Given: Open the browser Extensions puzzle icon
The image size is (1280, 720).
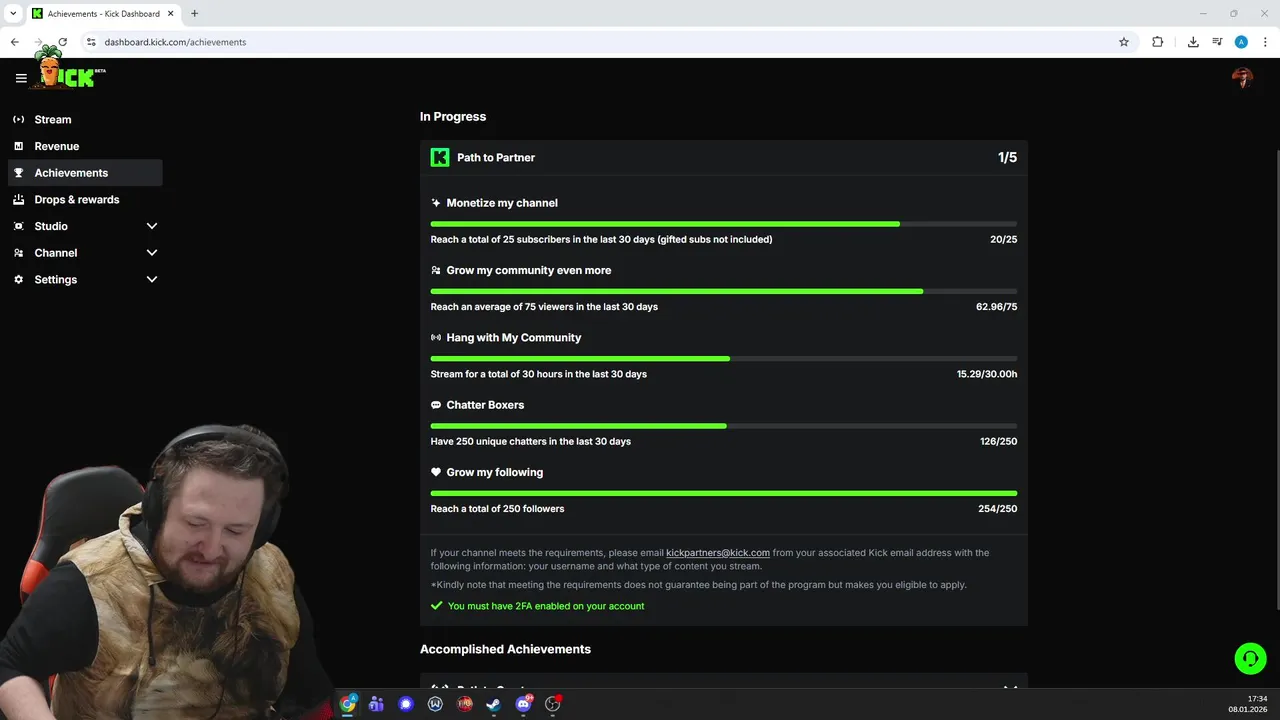Looking at the screenshot, I should tap(1157, 42).
